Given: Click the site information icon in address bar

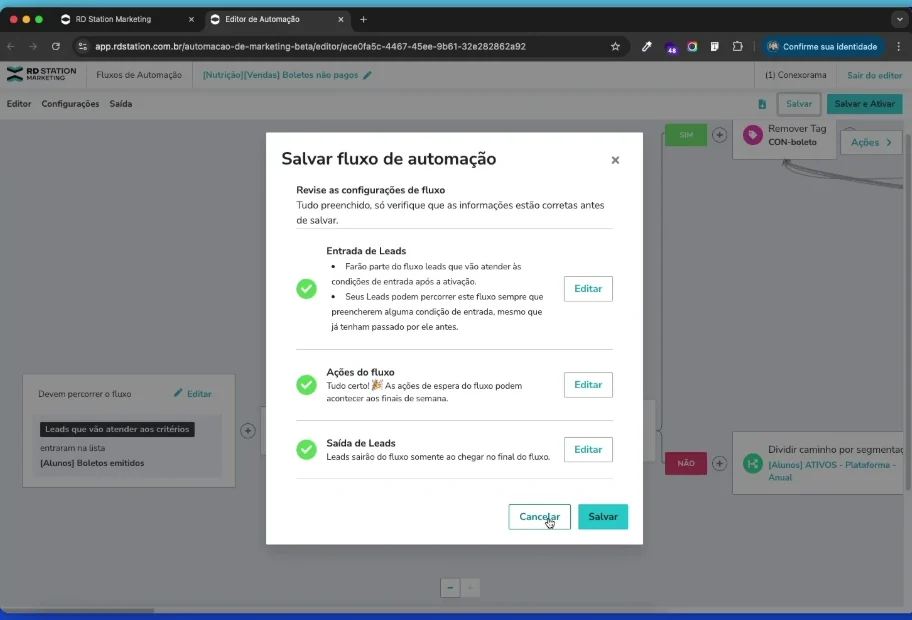Looking at the screenshot, I should point(83,47).
